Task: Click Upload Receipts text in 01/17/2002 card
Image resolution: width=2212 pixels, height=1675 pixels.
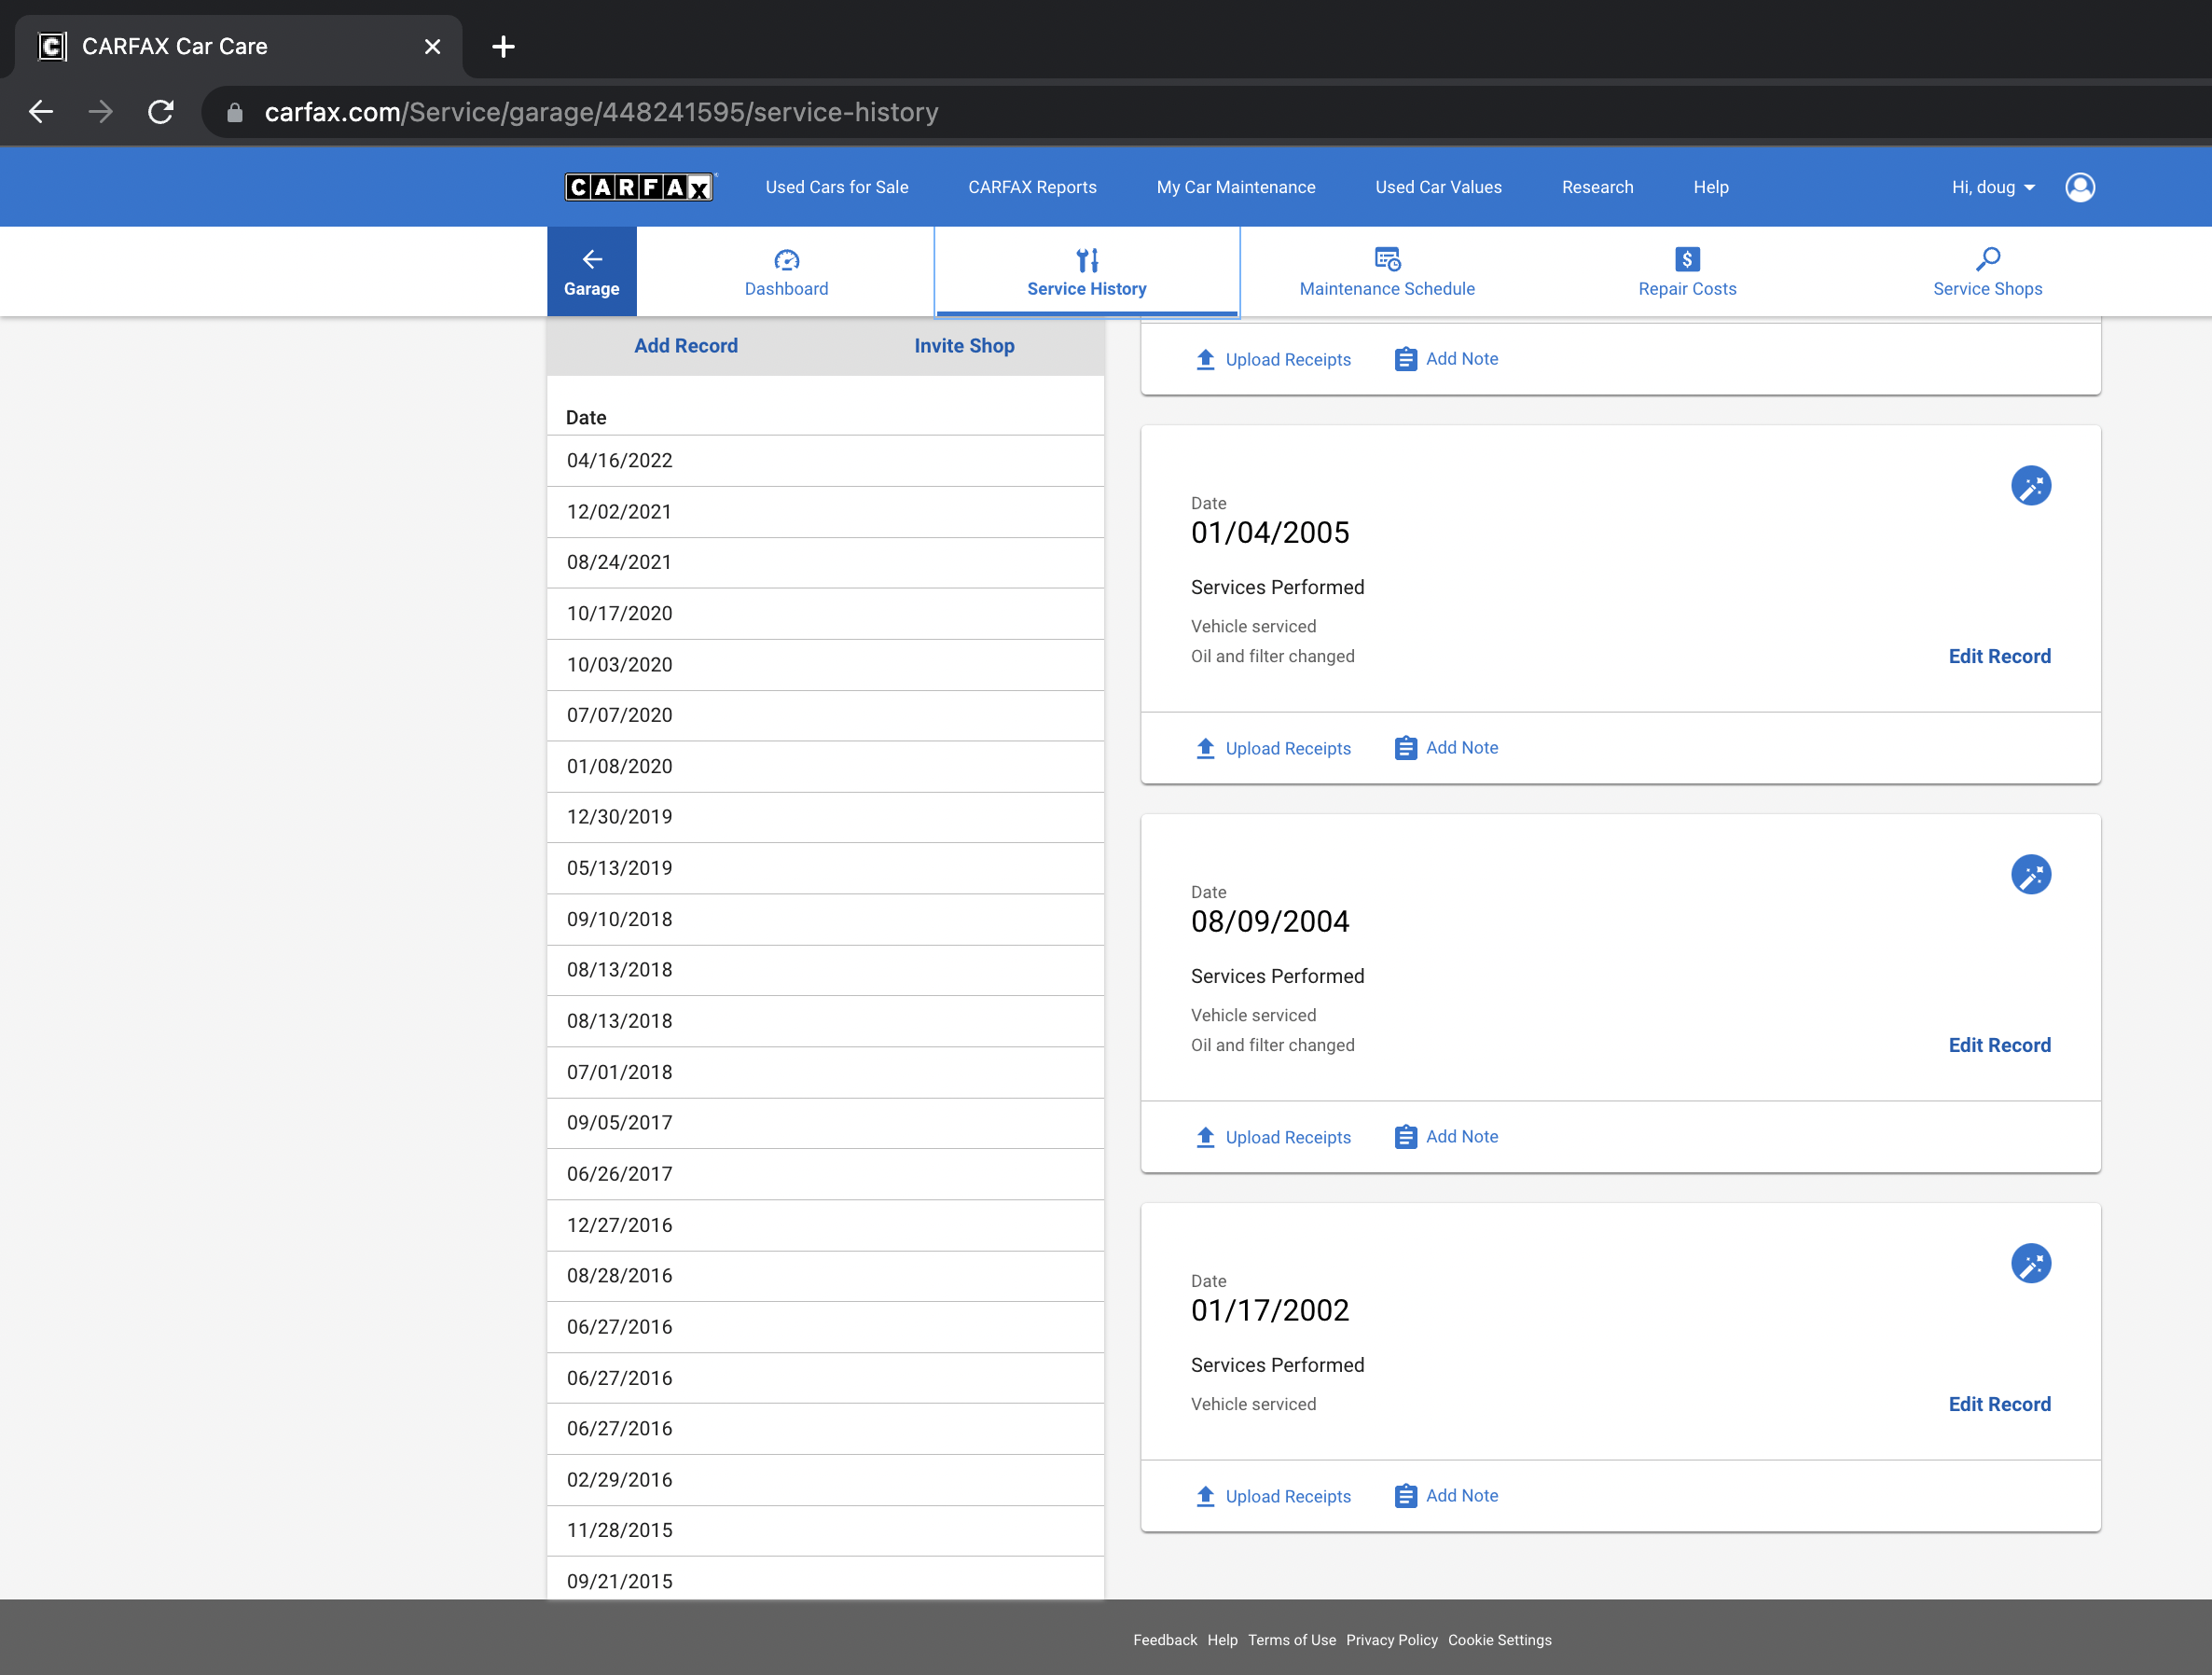Action: point(1288,1496)
